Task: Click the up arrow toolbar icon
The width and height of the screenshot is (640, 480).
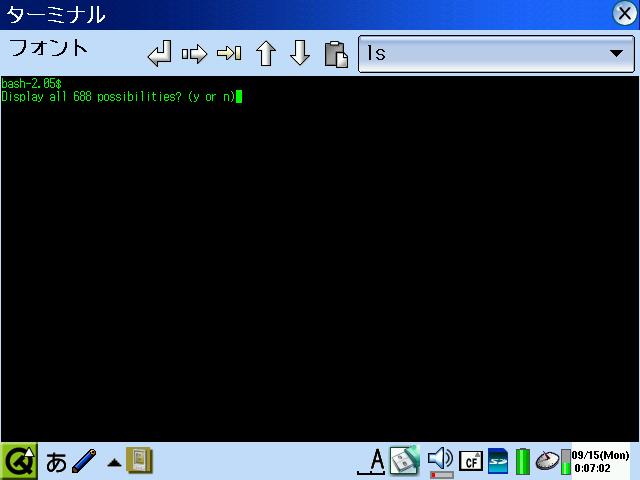Action: [x=266, y=53]
